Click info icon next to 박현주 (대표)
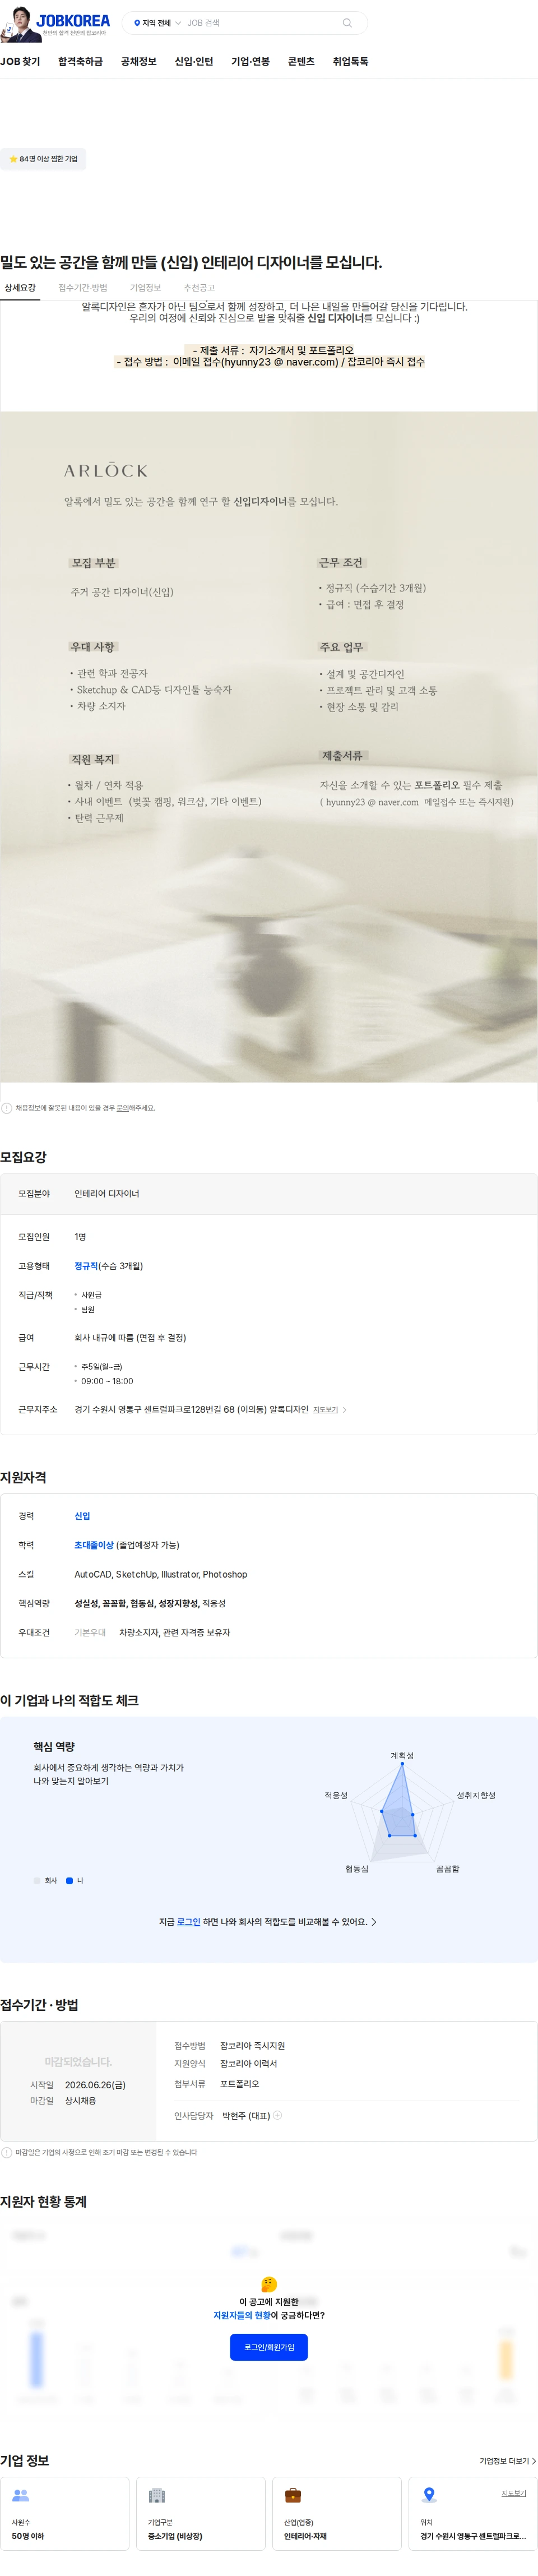The height and width of the screenshot is (2576, 538). [278, 2115]
